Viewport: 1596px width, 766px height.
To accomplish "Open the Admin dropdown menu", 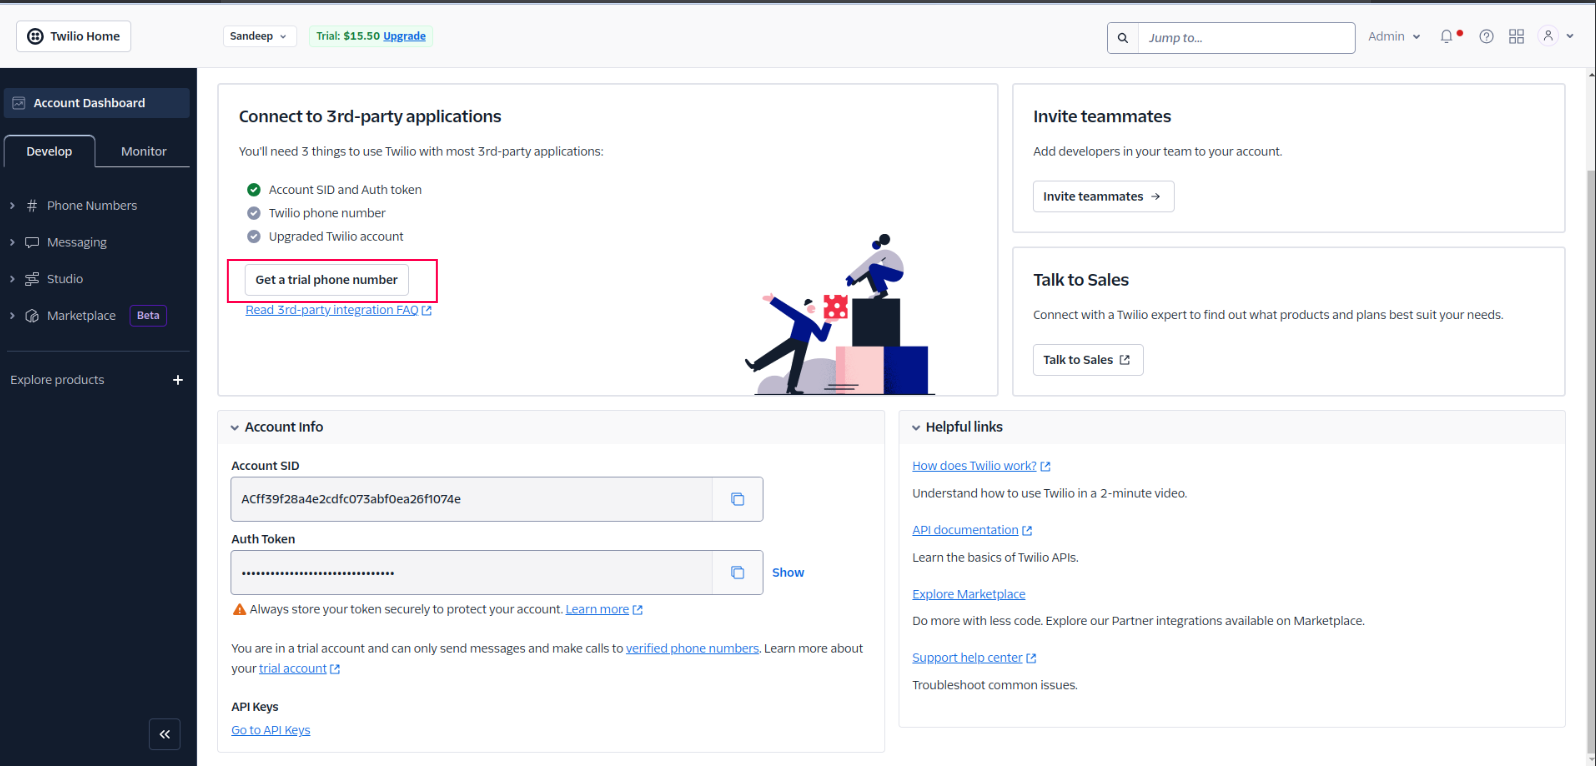I will pos(1394,36).
